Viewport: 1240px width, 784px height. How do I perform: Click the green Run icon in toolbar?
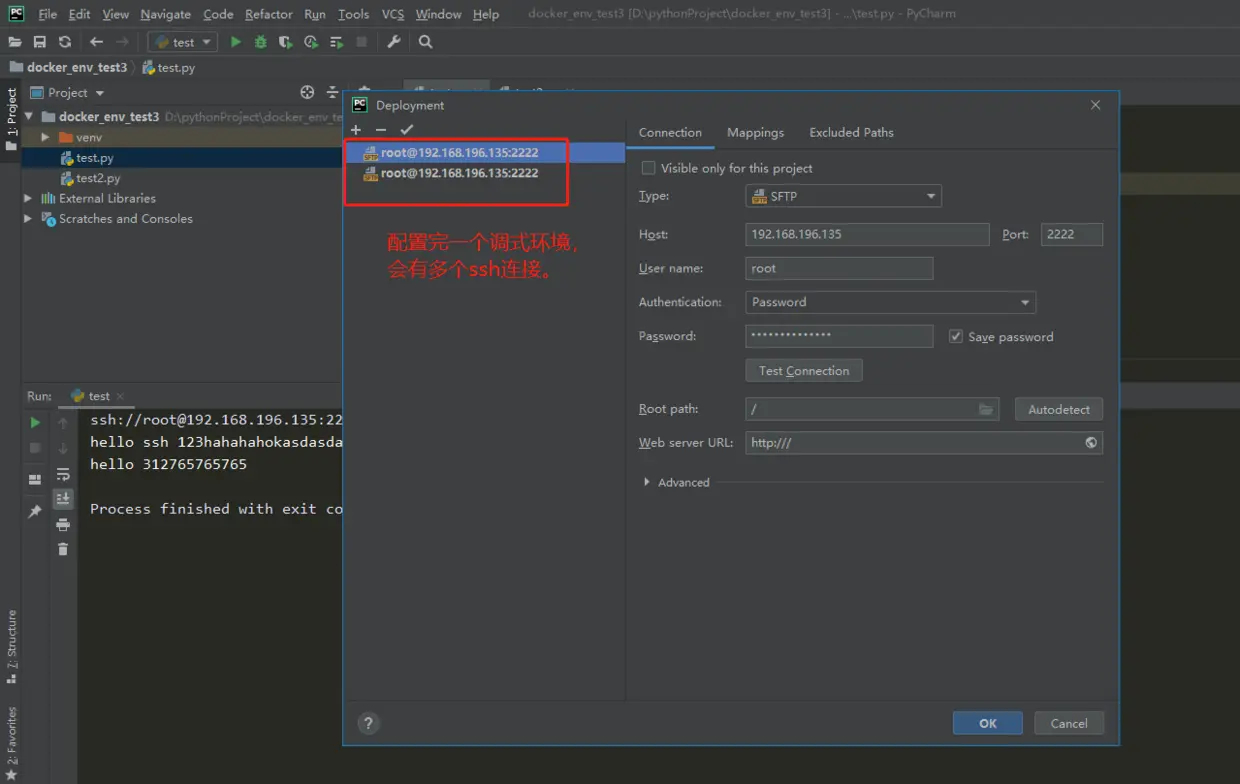pos(236,42)
